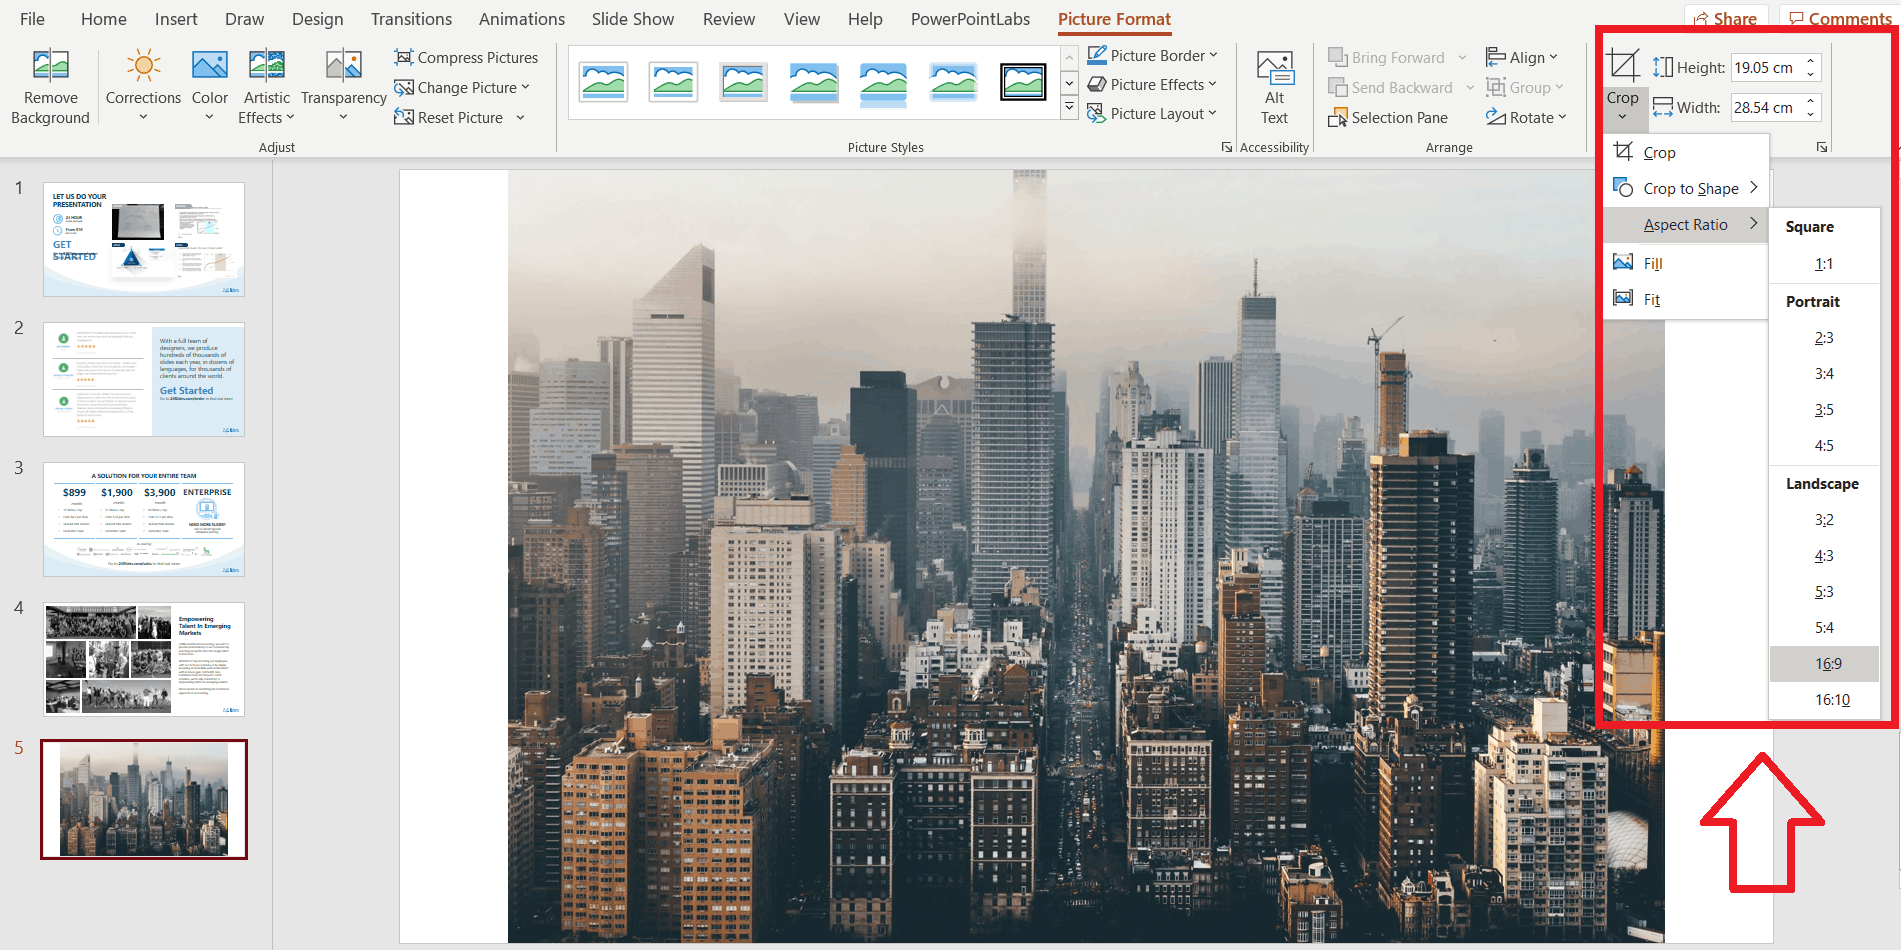Select 1:1 square aspect ratio
Image resolution: width=1901 pixels, height=950 pixels.
[1824, 264]
